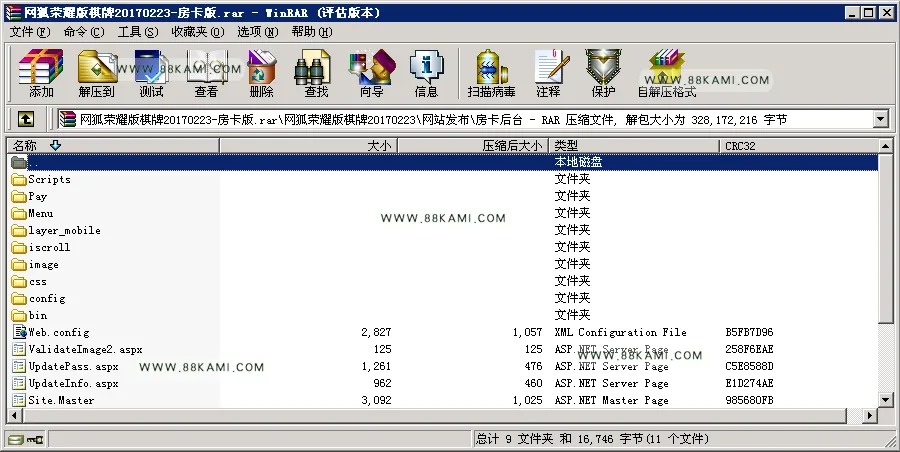Click the size value 3,092
The height and width of the screenshot is (452, 900).
[377, 400]
